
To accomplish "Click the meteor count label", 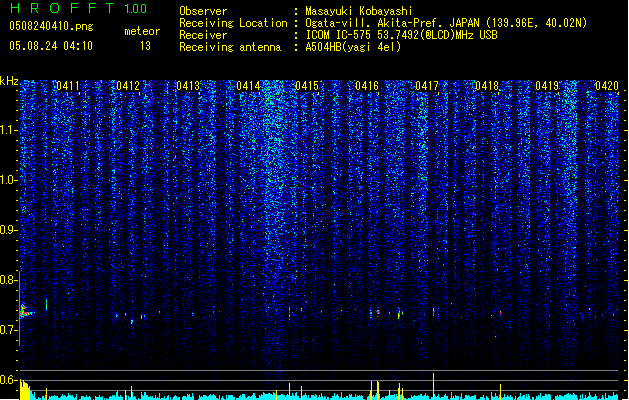I will (x=142, y=31).
